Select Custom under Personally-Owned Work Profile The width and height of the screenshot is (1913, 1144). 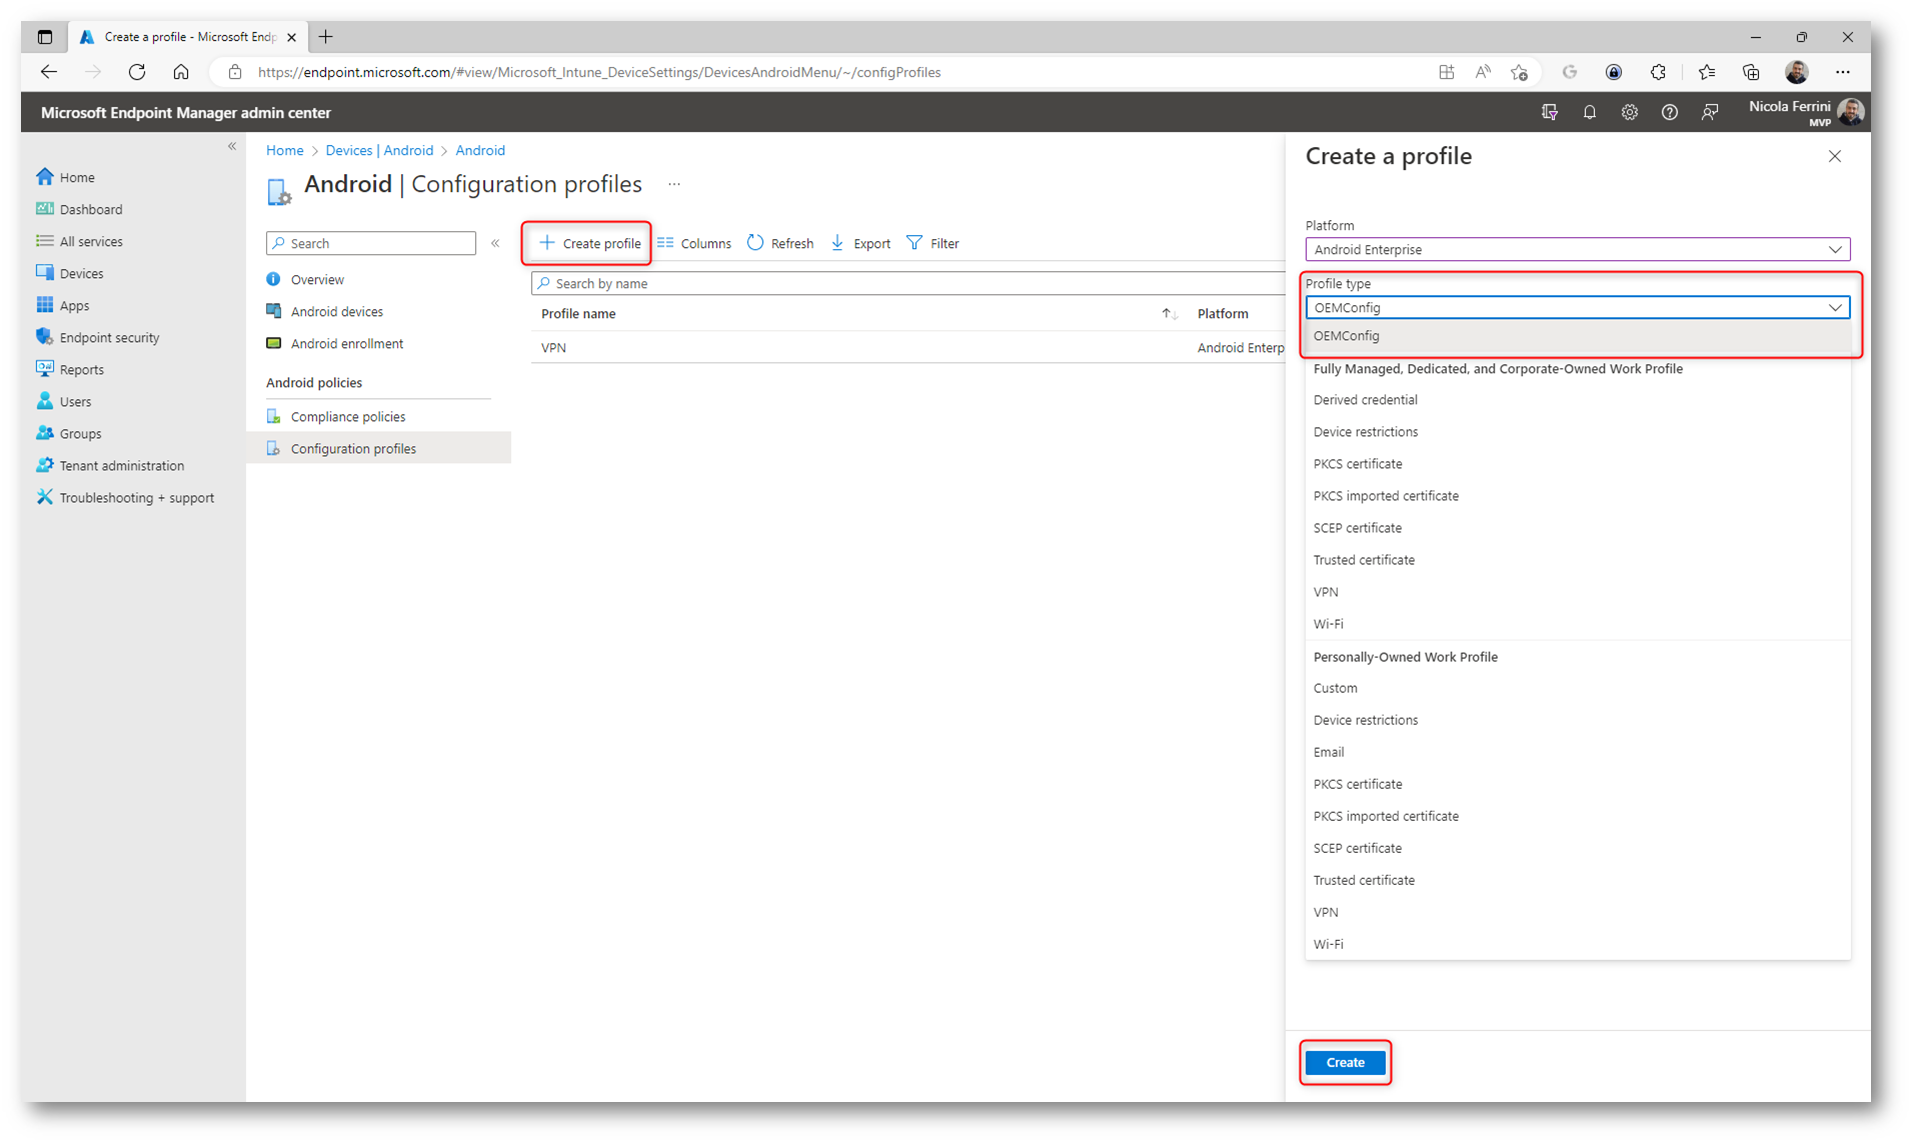pos(1577,688)
